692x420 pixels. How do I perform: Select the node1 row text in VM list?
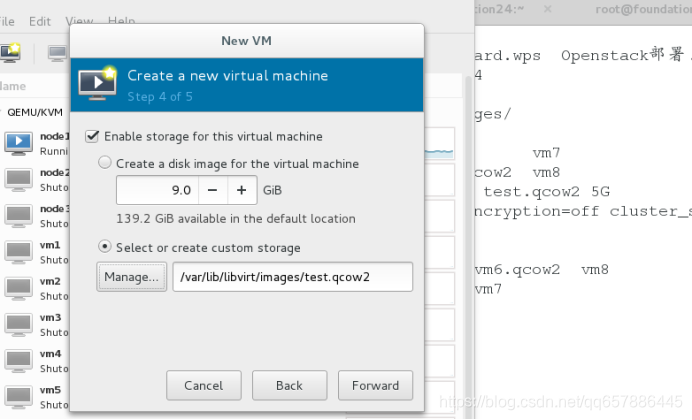coord(55,136)
